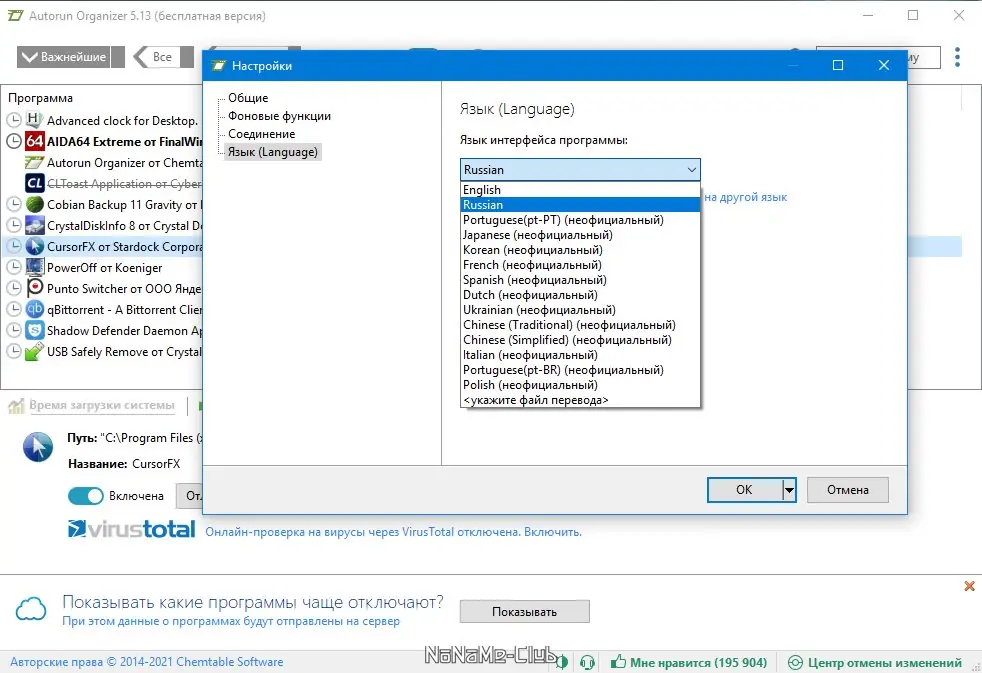
Task: Click the headset support icon
Action: coord(587,662)
